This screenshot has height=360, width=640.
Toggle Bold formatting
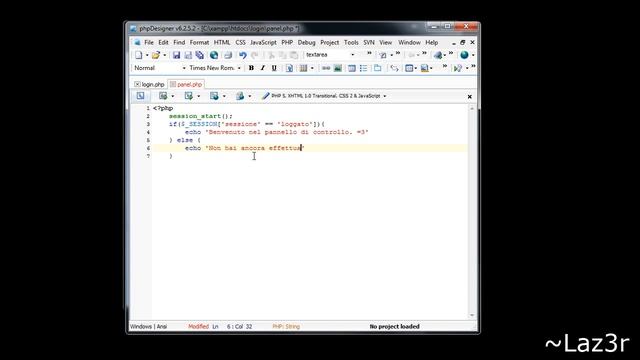pyautogui.click(x=251, y=68)
